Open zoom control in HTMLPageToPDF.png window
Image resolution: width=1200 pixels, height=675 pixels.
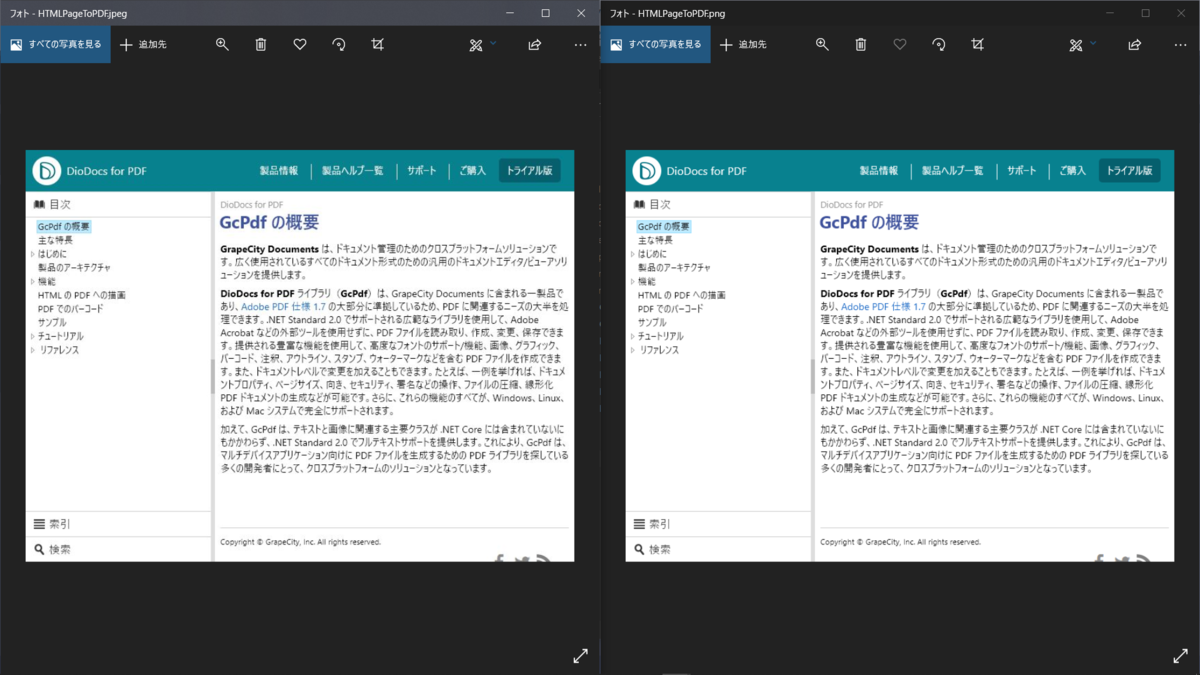point(822,45)
